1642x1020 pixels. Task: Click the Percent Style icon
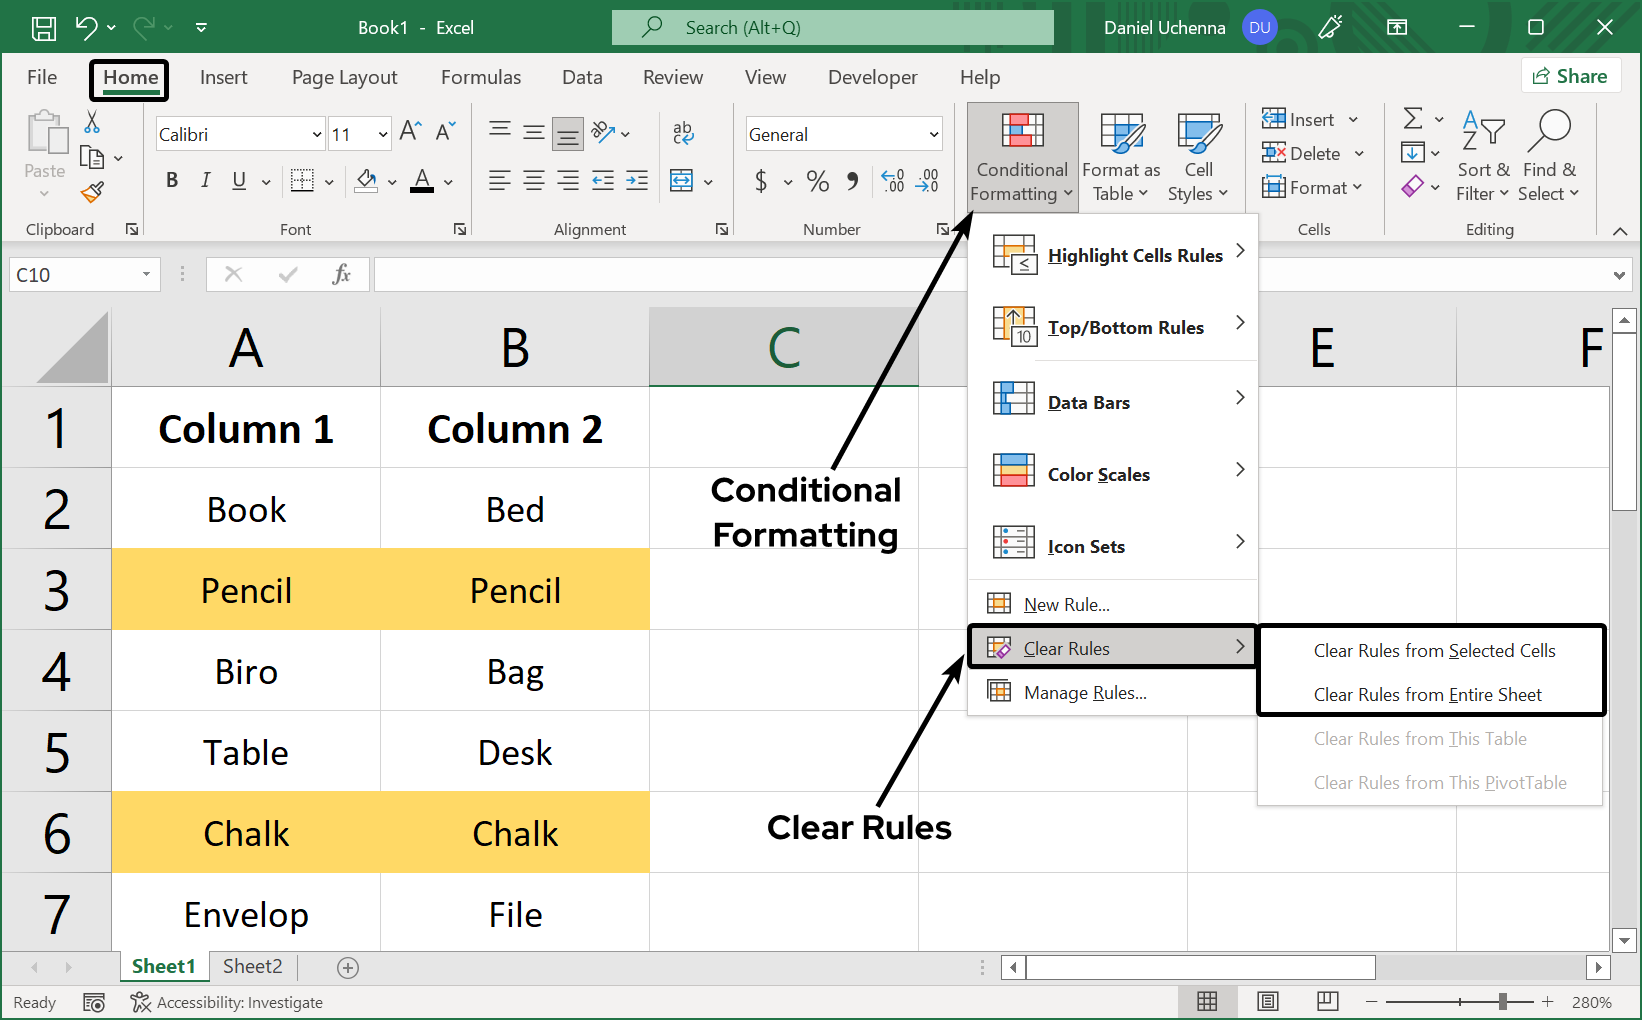click(817, 181)
